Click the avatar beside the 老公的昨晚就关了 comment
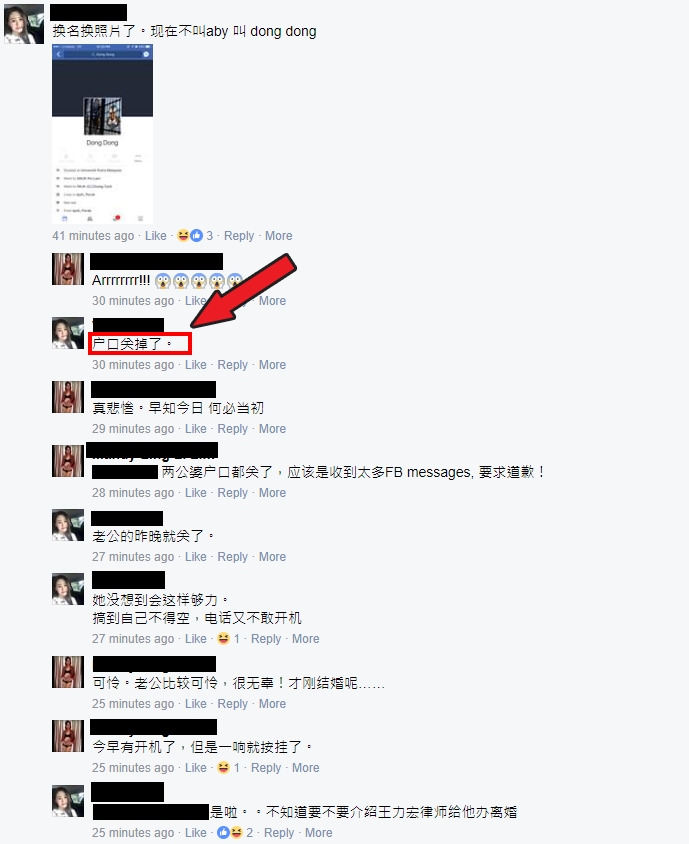Viewport: 689px width, 844px height. click(x=68, y=525)
